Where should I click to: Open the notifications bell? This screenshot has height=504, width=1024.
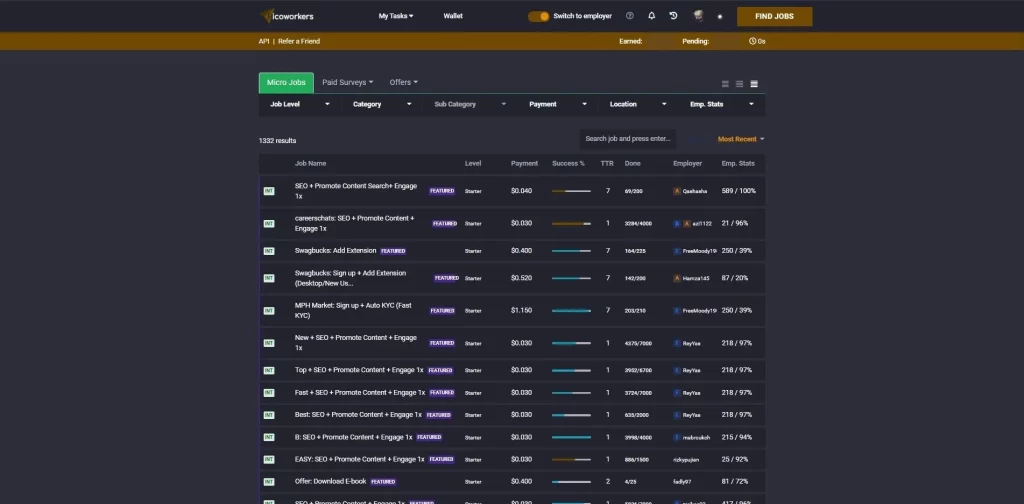click(651, 16)
